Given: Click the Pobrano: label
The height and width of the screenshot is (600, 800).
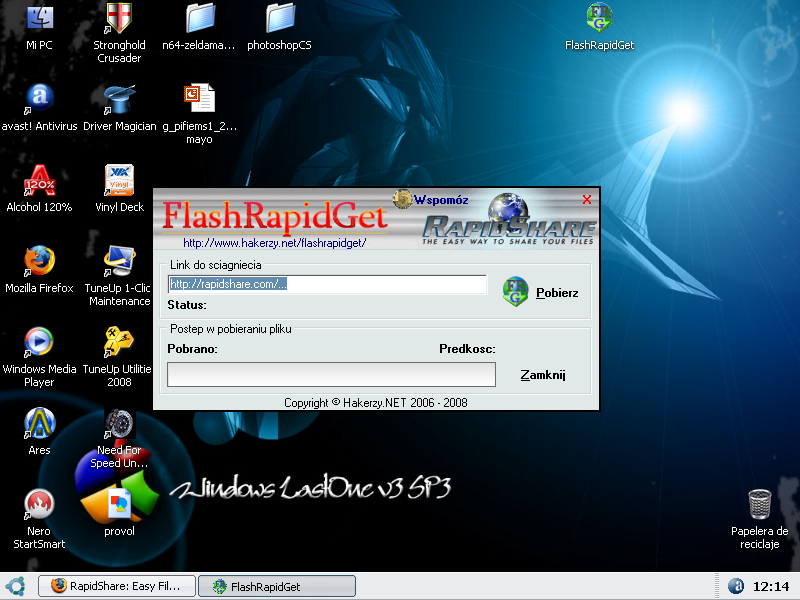Looking at the screenshot, I should 192,349.
